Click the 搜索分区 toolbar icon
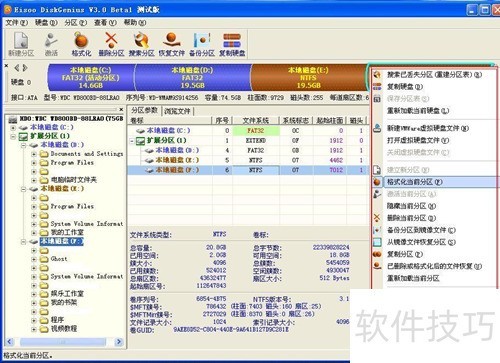Screen dimensions: 500x363 141,44
